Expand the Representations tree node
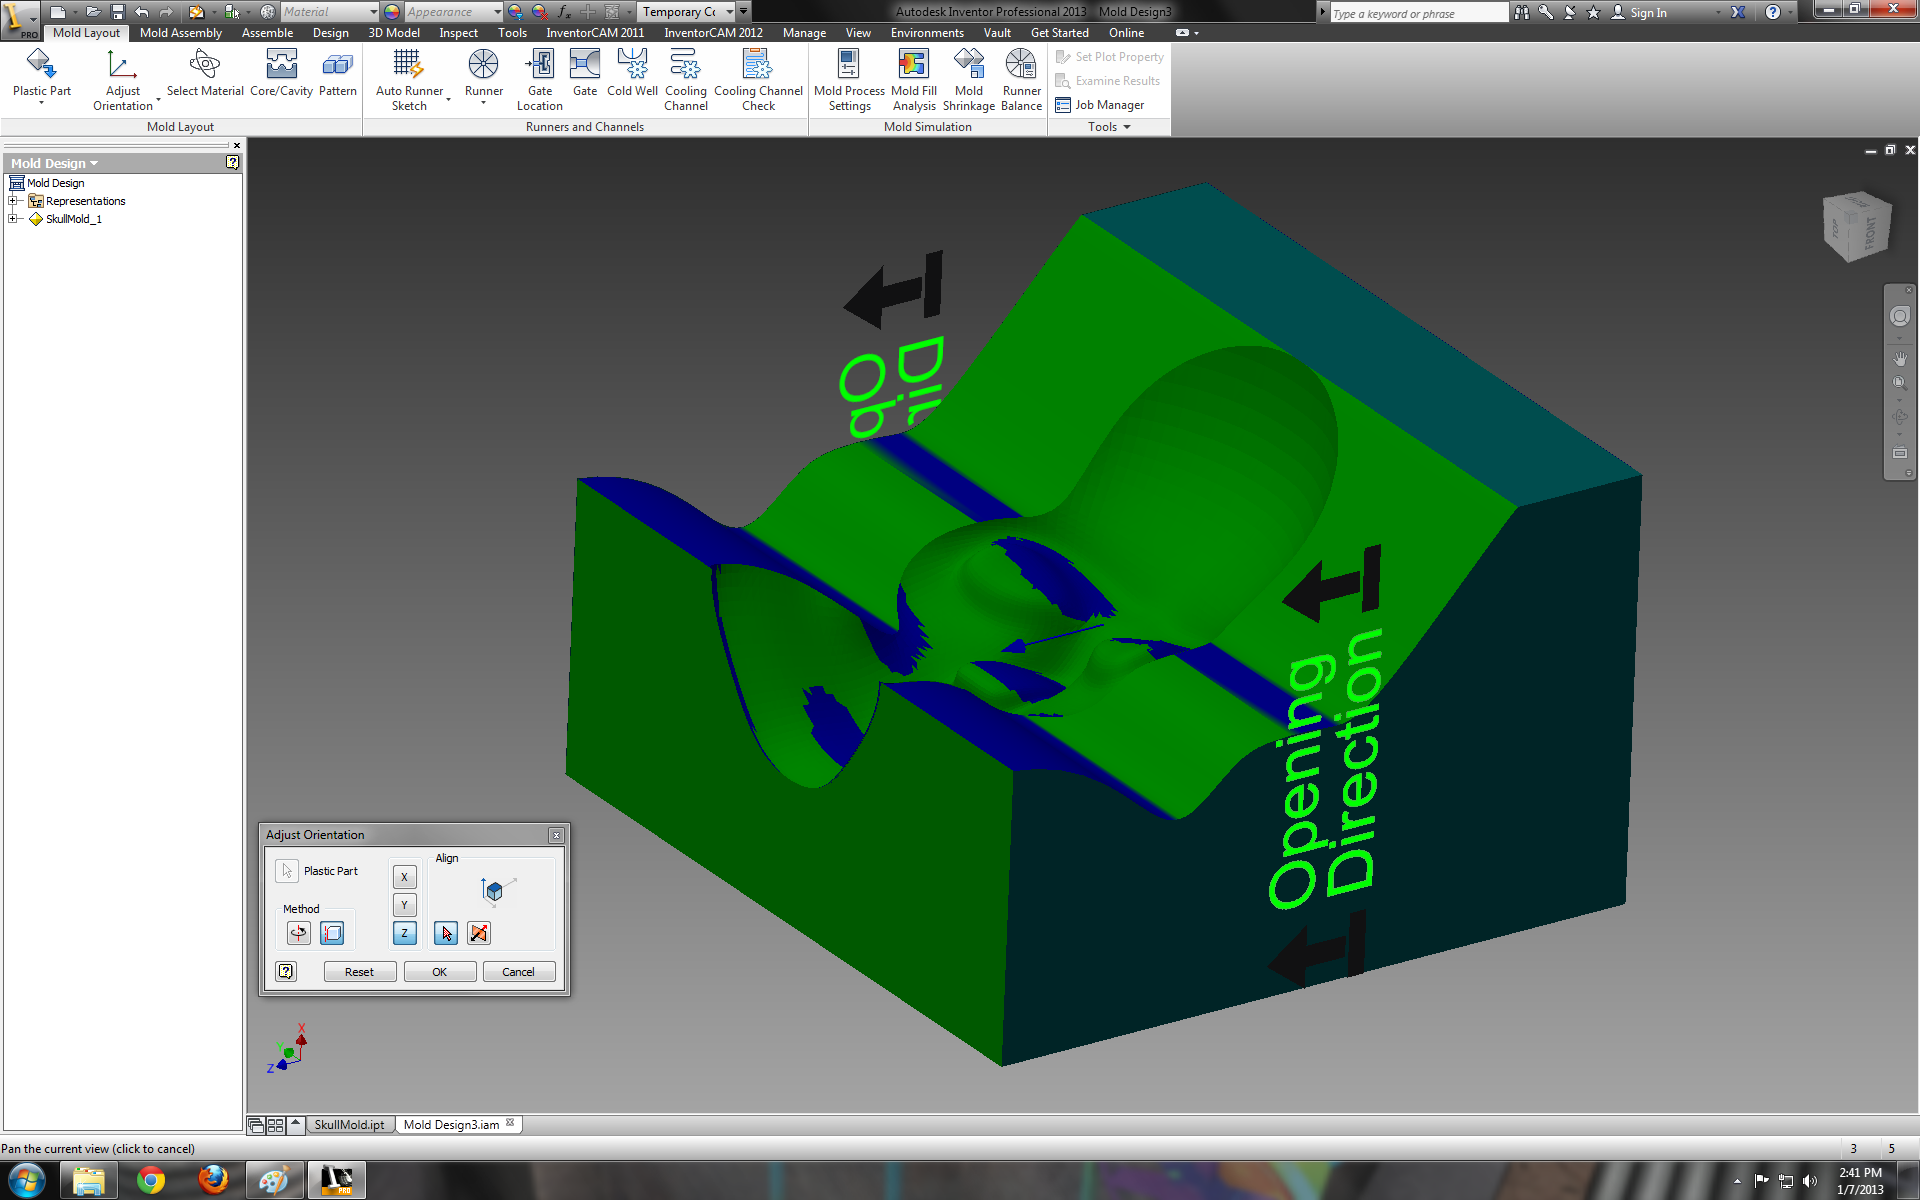1920x1200 pixels. point(14,201)
